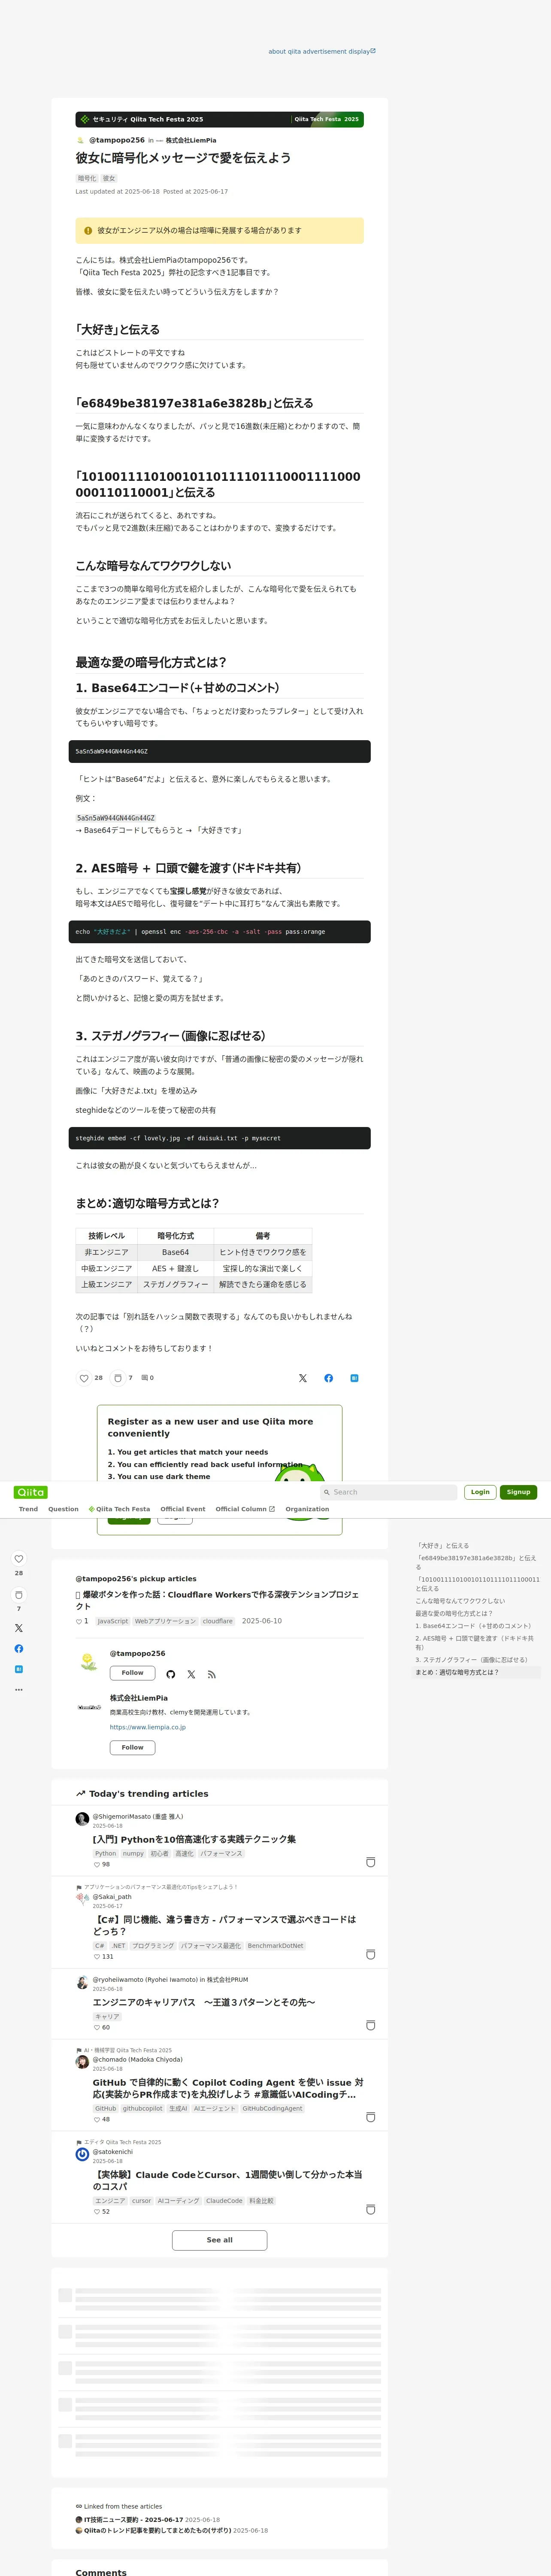Image resolution: width=551 pixels, height=2576 pixels.
Task: Share article on Facebook below the article
Action: pos(329,1378)
